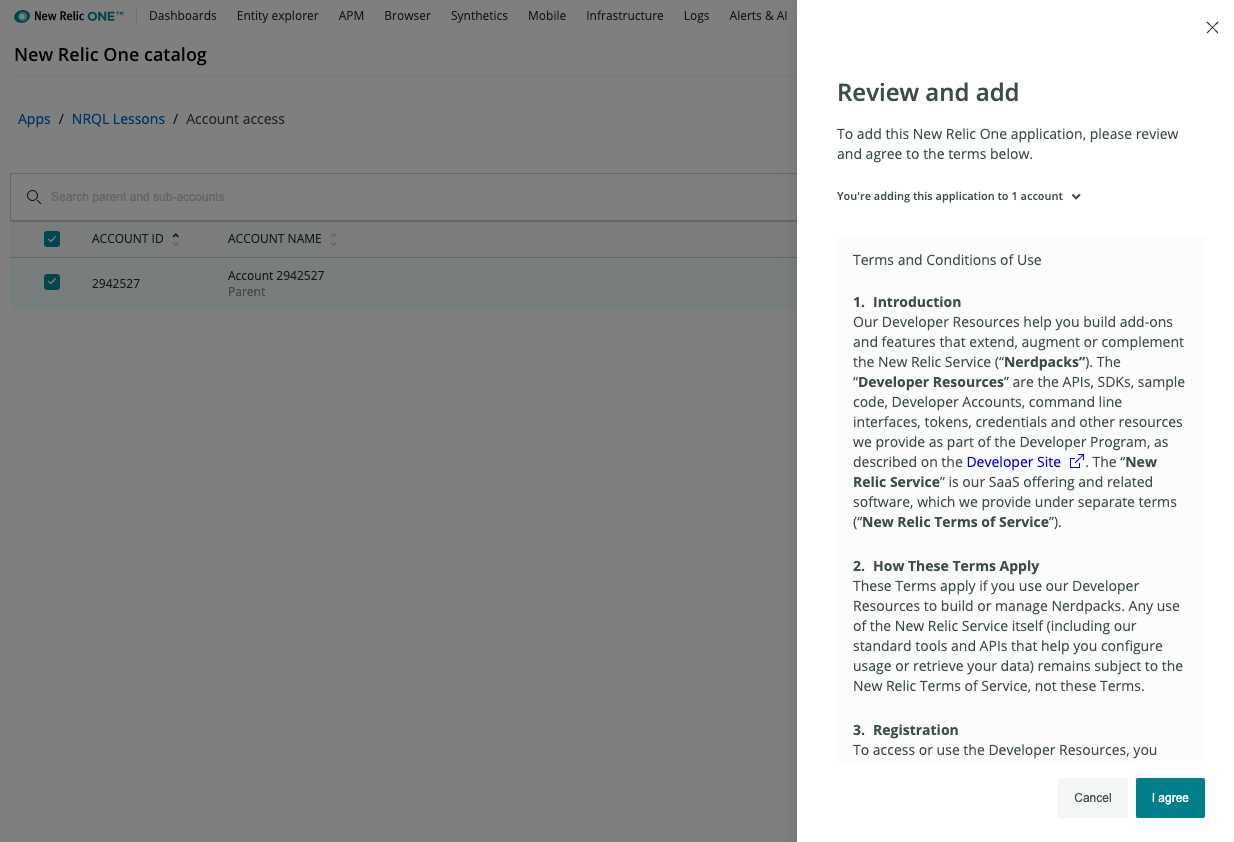Open Synthetics in top navigation
This screenshot has height=842, width=1234.
(x=479, y=16)
